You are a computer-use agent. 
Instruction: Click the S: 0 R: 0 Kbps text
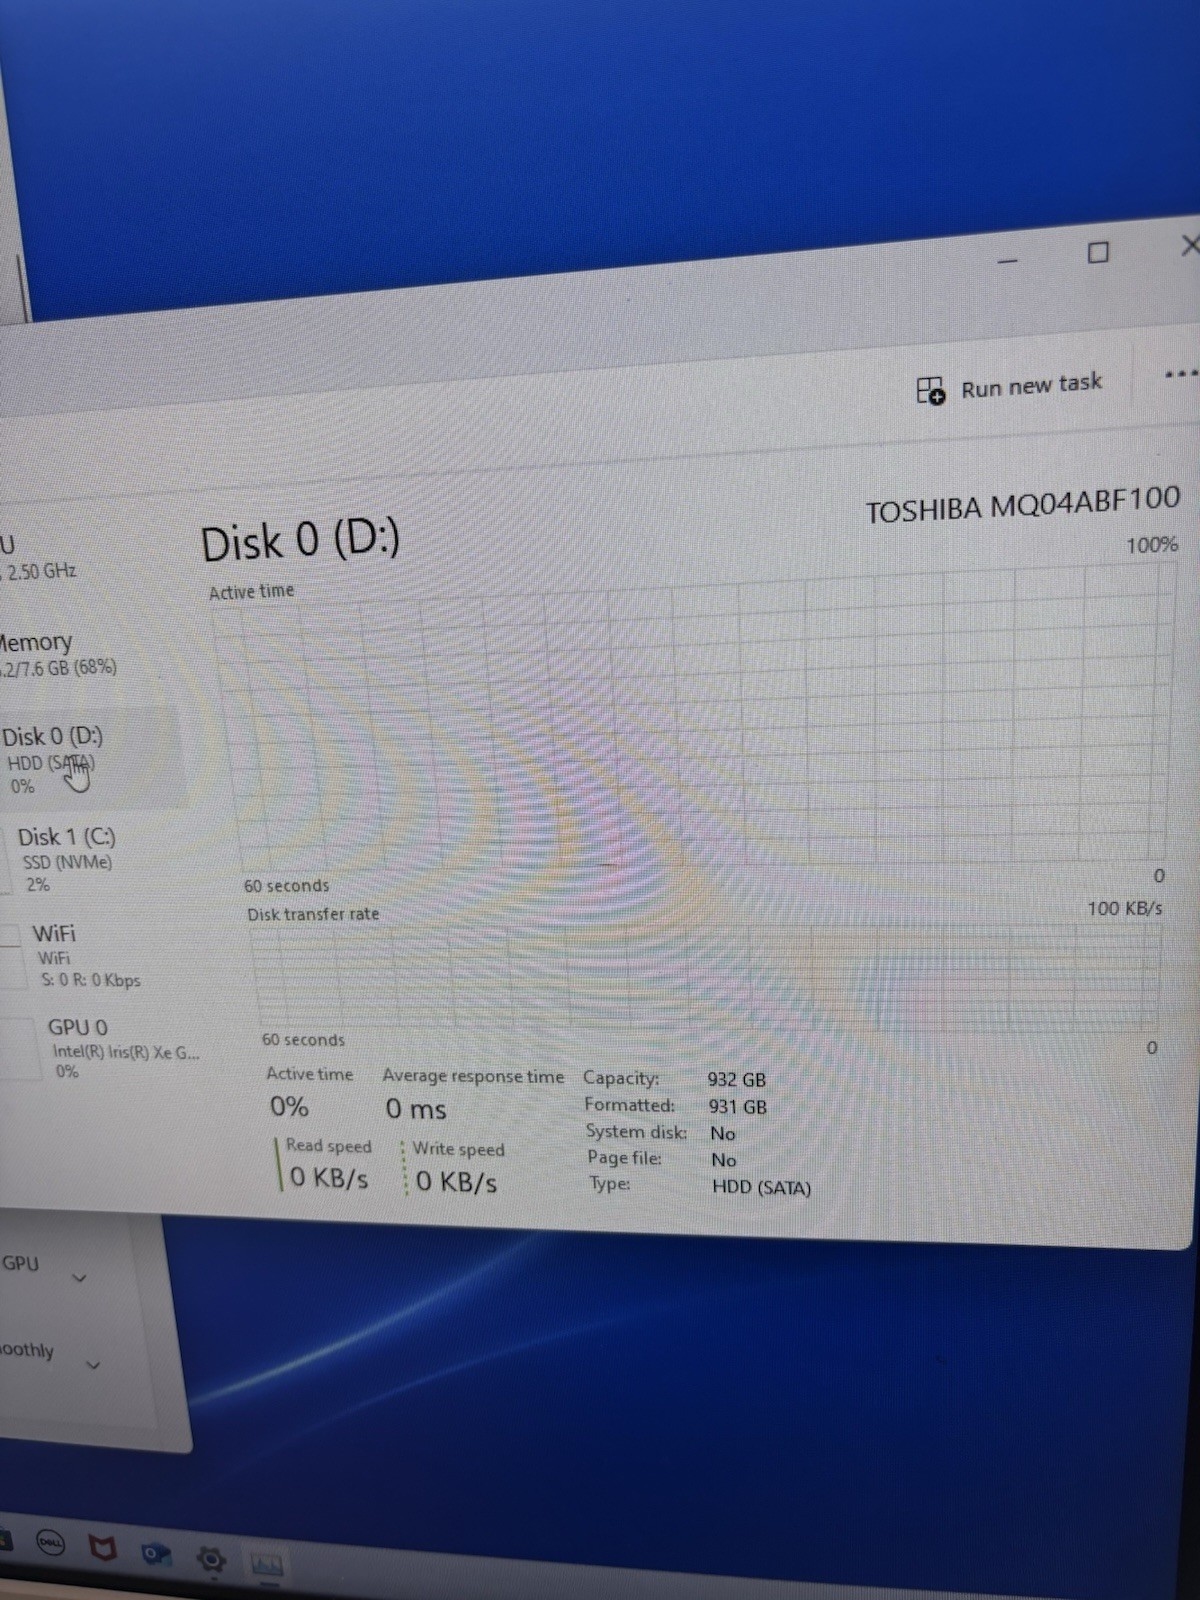pos(91,980)
